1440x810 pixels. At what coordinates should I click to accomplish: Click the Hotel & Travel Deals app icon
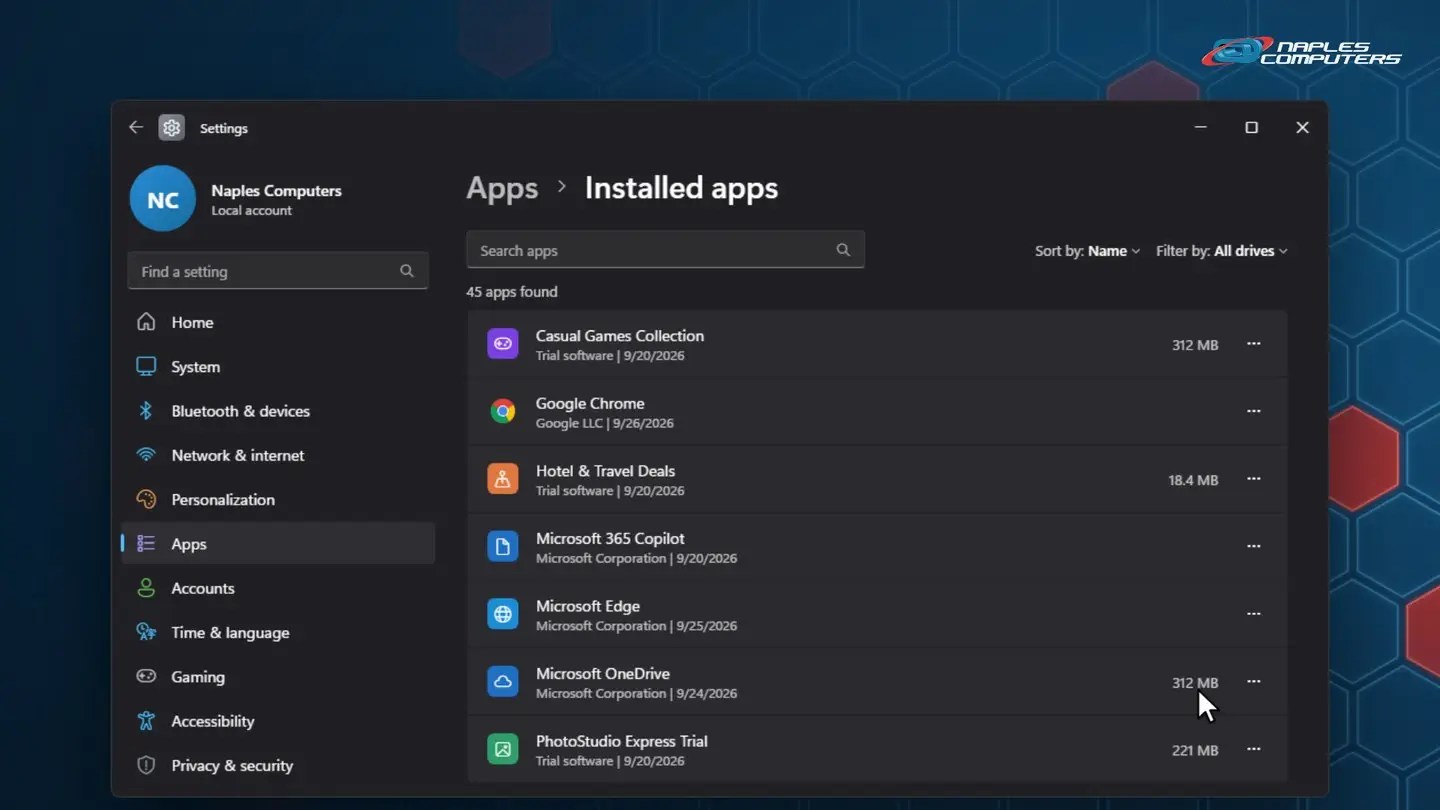coord(503,479)
